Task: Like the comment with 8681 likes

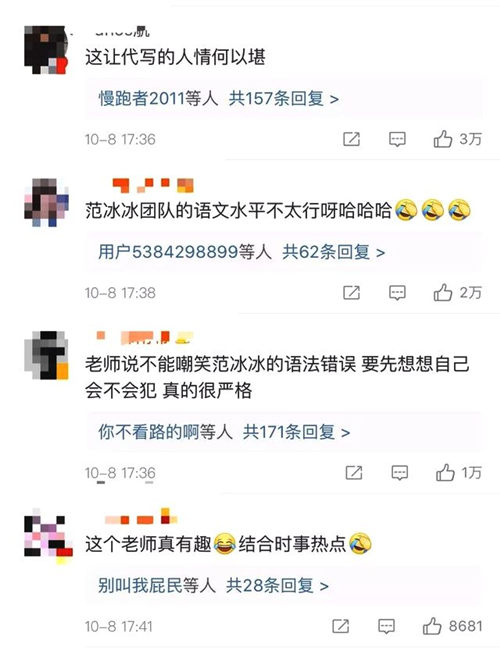Action: tap(432, 626)
